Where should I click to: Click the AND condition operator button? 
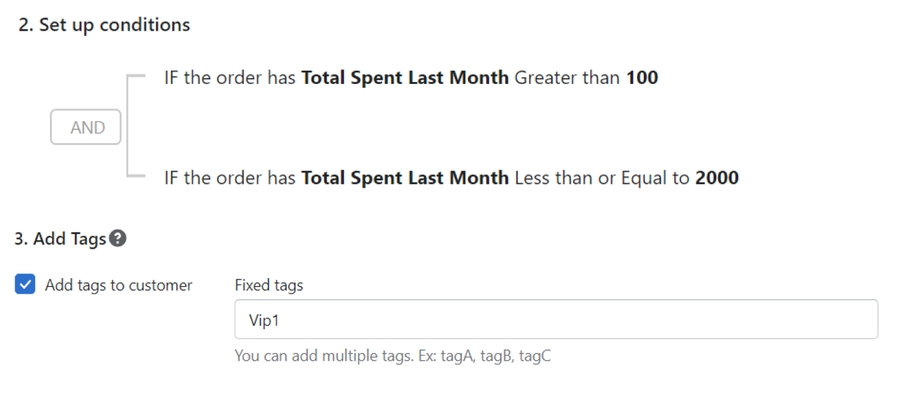pos(87,128)
